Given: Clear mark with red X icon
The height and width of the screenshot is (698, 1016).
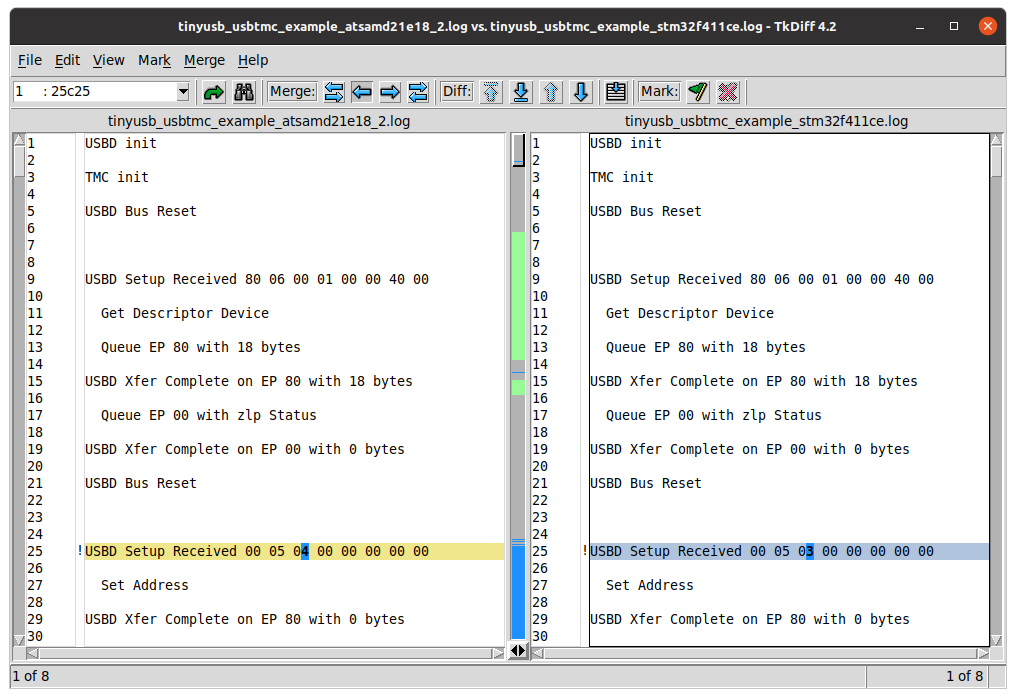Looking at the screenshot, I should pos(728,92).
